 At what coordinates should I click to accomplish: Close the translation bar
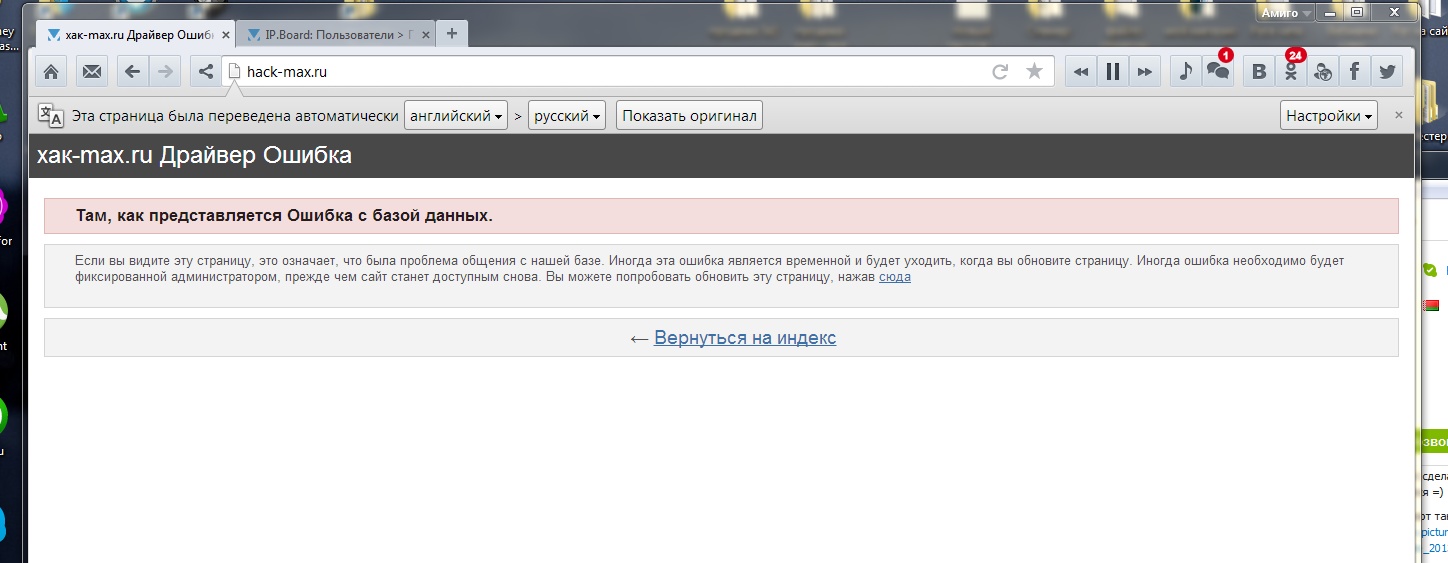[x=1399, y=115]
